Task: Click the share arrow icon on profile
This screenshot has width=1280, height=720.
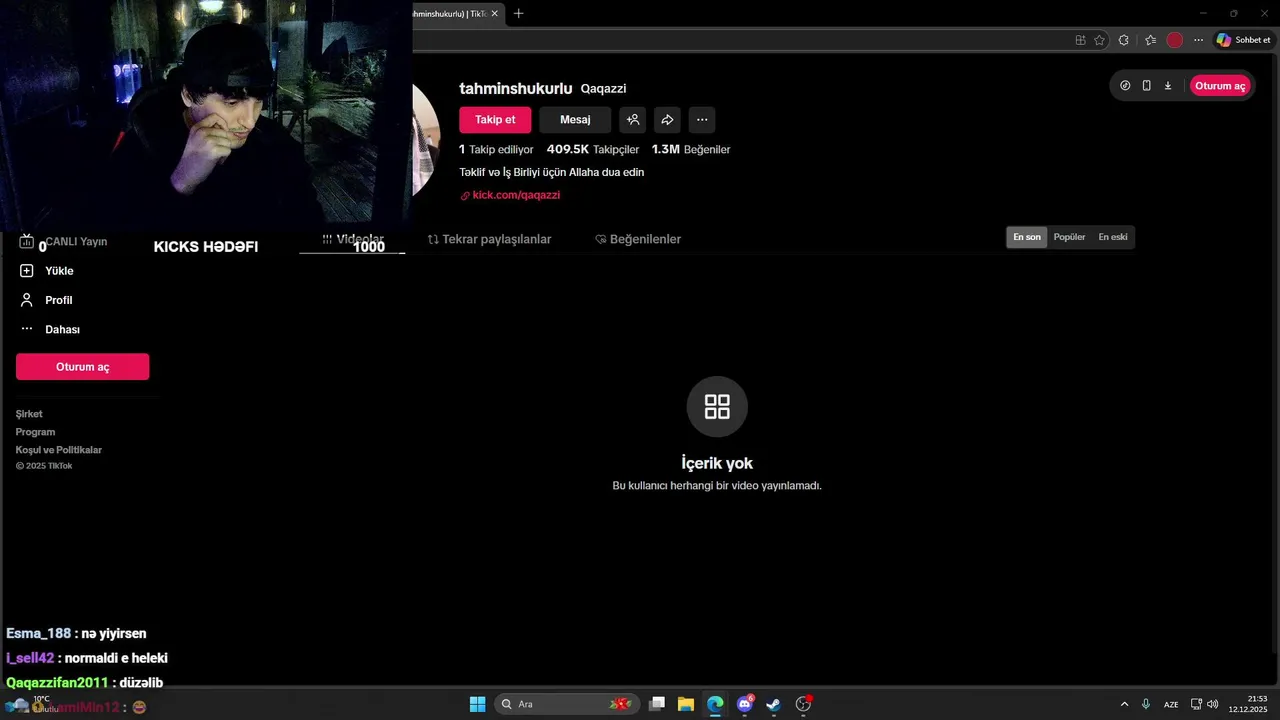Action: click(x=667, y=120)
